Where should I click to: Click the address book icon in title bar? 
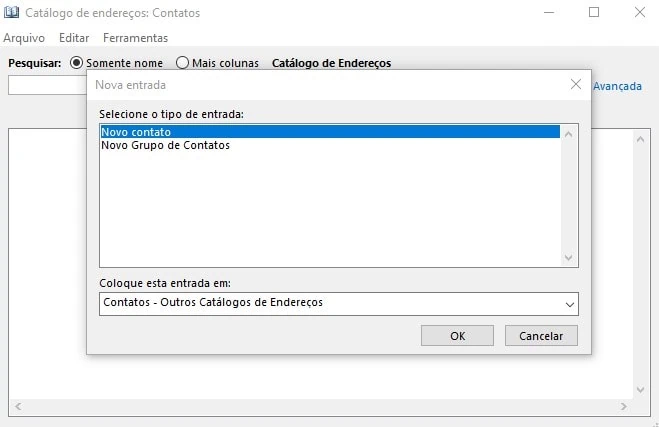11,12
